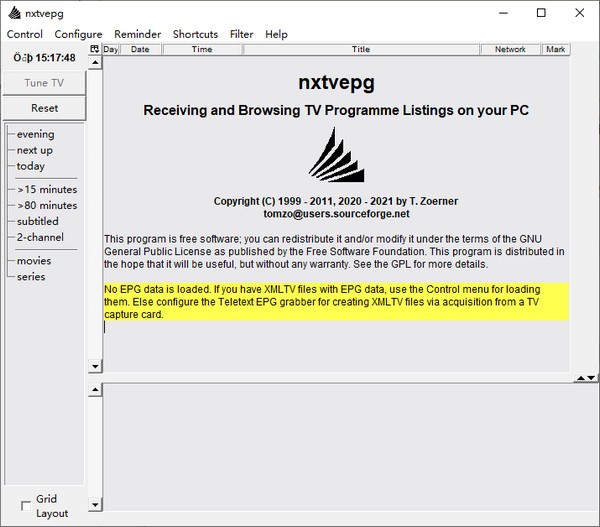Screen dimensions: 600x527
Task: Click the nxtvepg title bar icon
Action: point(15,13)
